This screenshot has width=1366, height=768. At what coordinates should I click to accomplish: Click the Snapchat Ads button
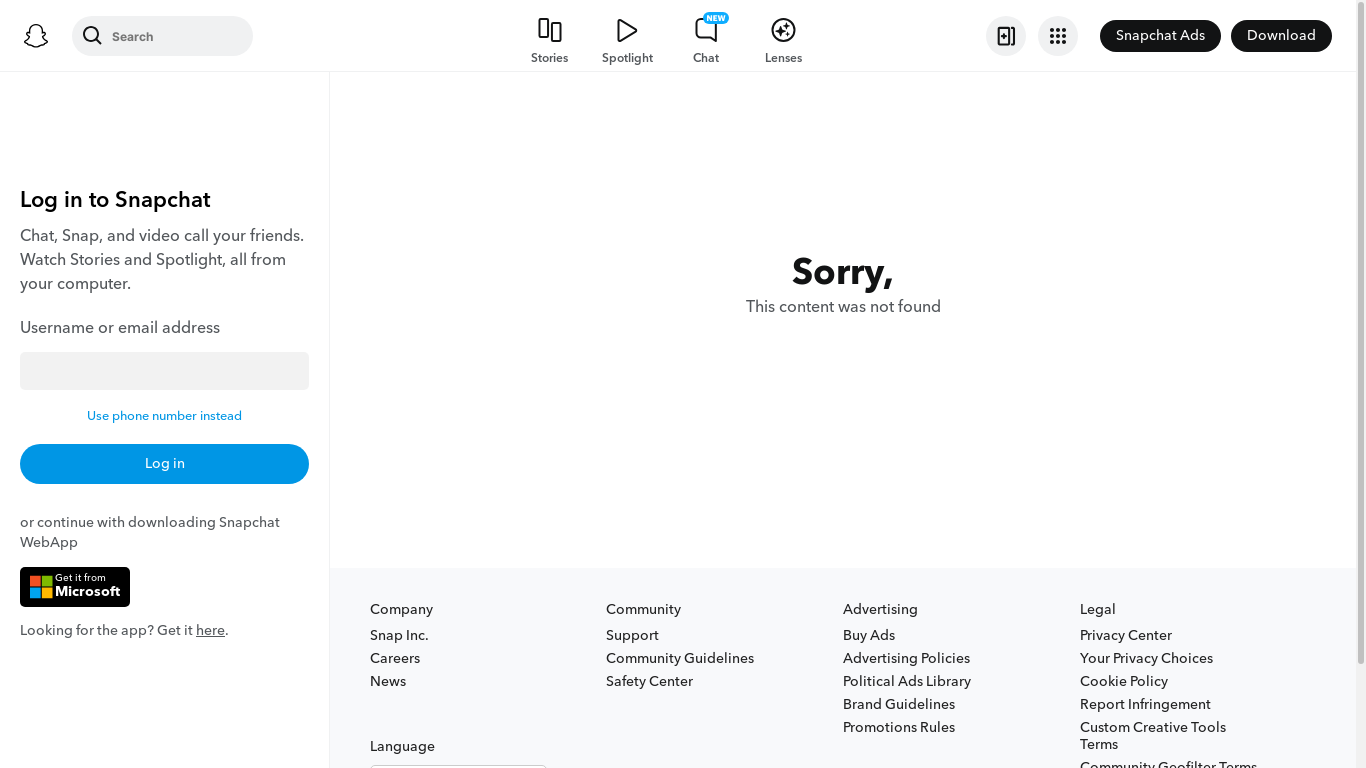tap(1160, 36)
